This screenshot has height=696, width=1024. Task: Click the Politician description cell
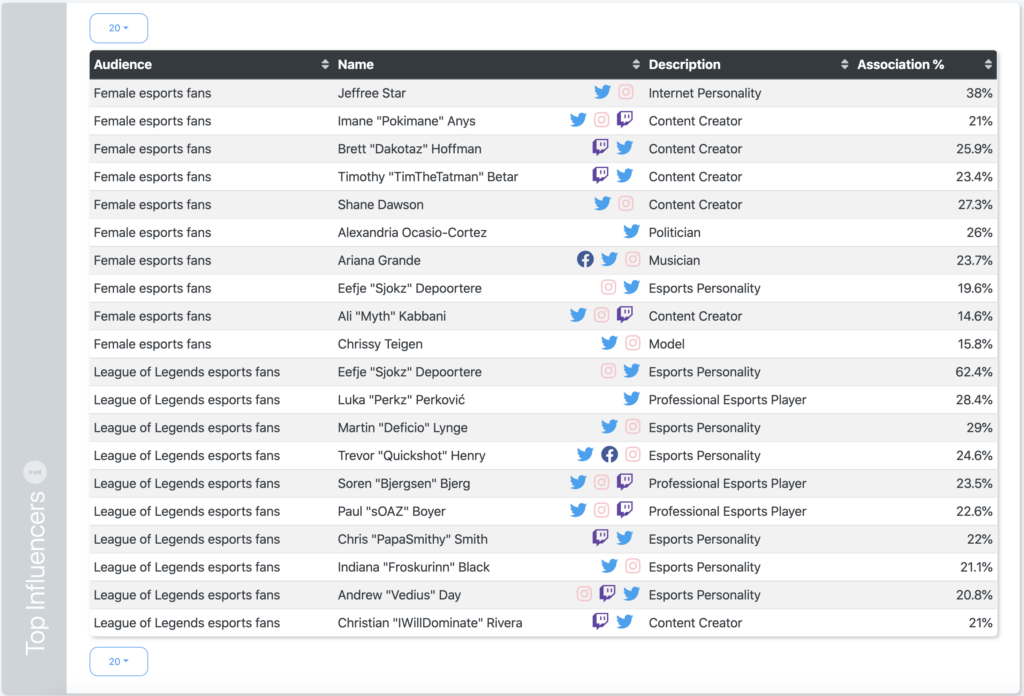click(x=675, y=233)
